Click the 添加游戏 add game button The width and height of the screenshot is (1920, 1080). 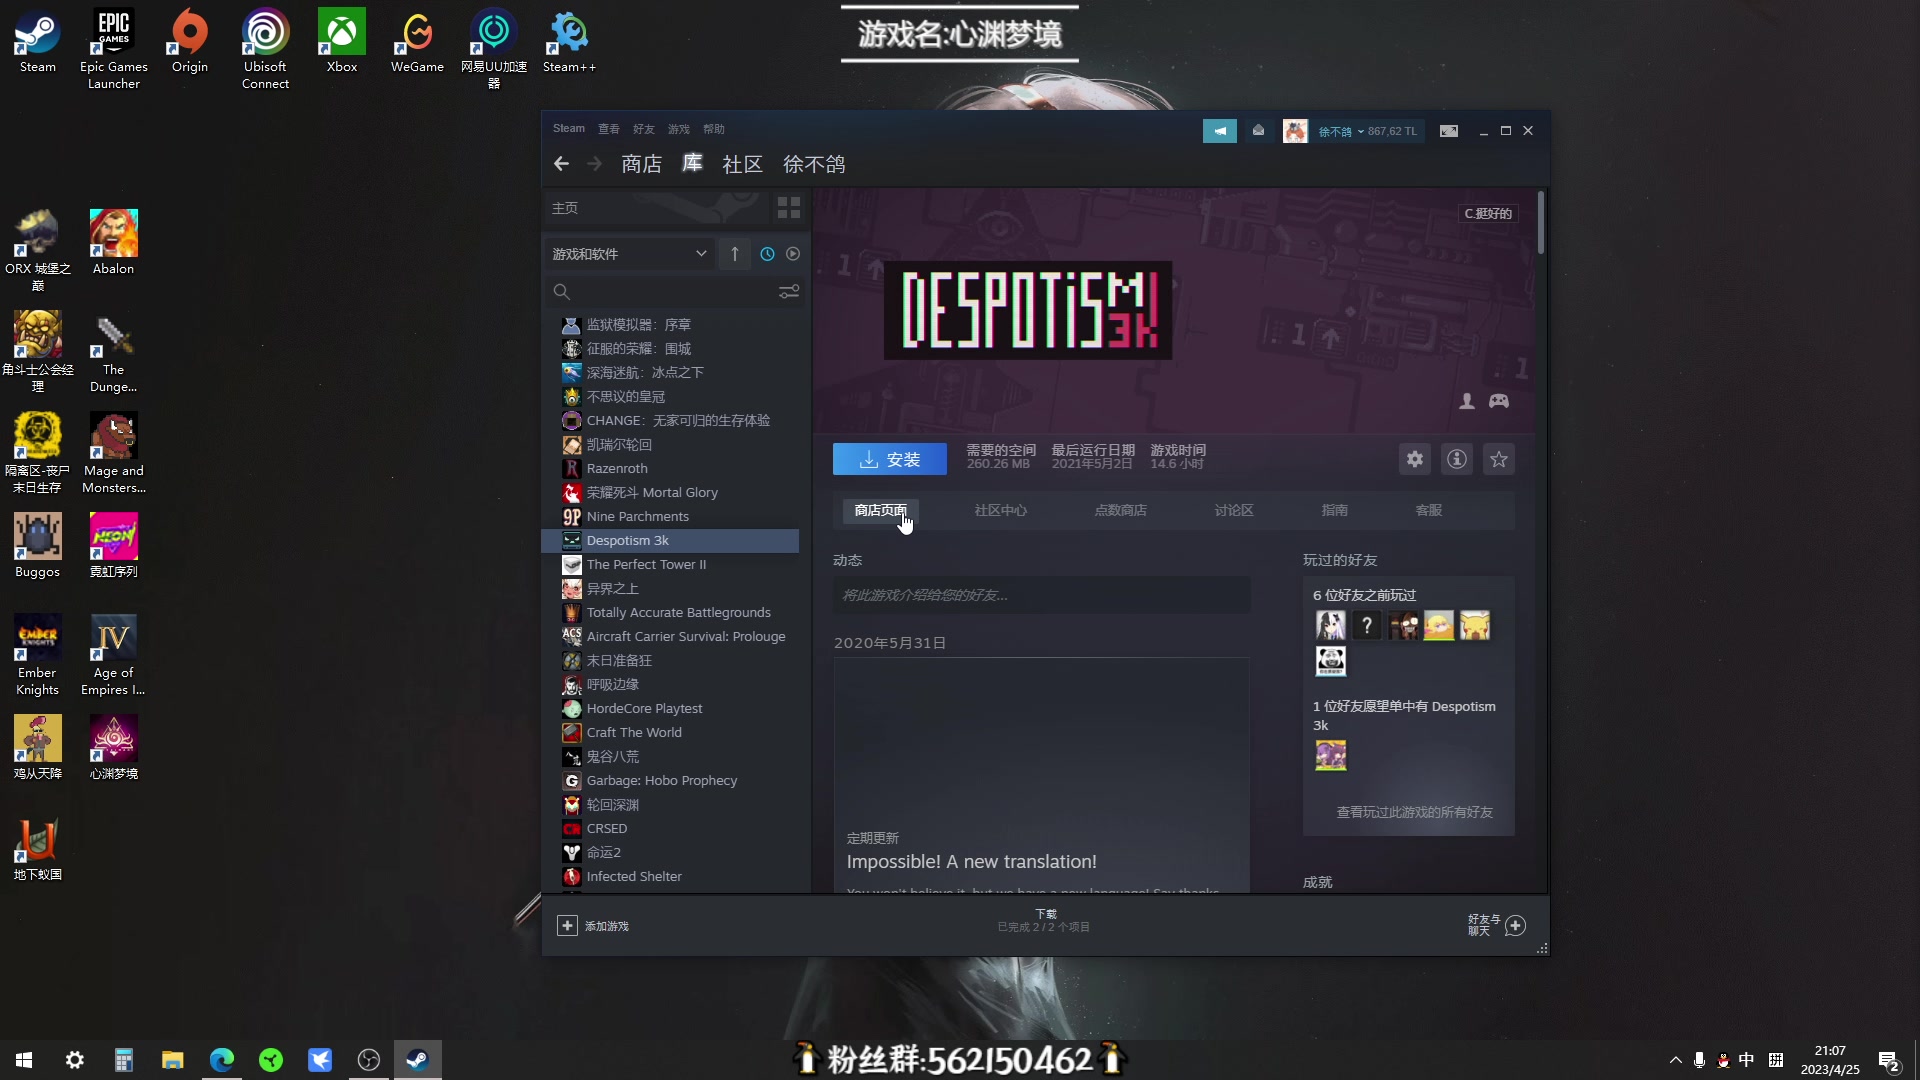(593, 926)
